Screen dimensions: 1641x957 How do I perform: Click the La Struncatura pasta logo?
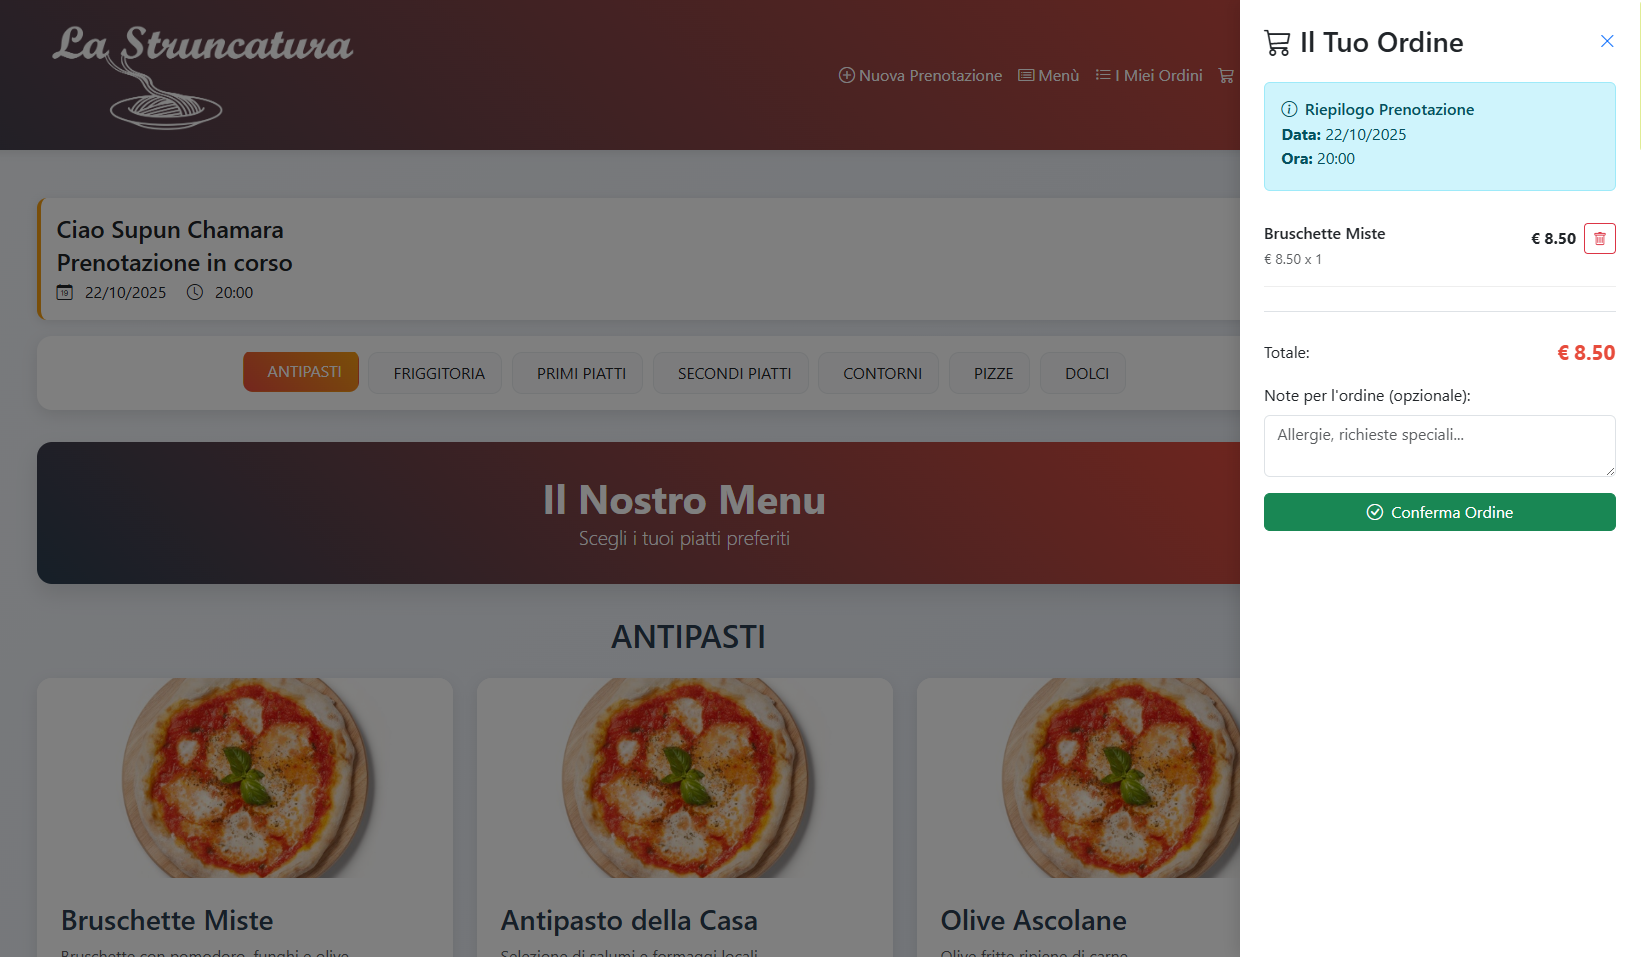202,76
